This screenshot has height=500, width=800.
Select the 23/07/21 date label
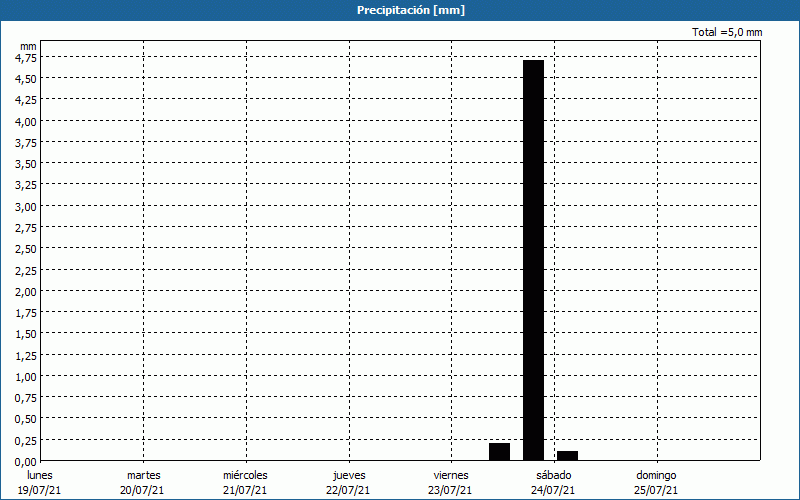[x=450, y=490]
